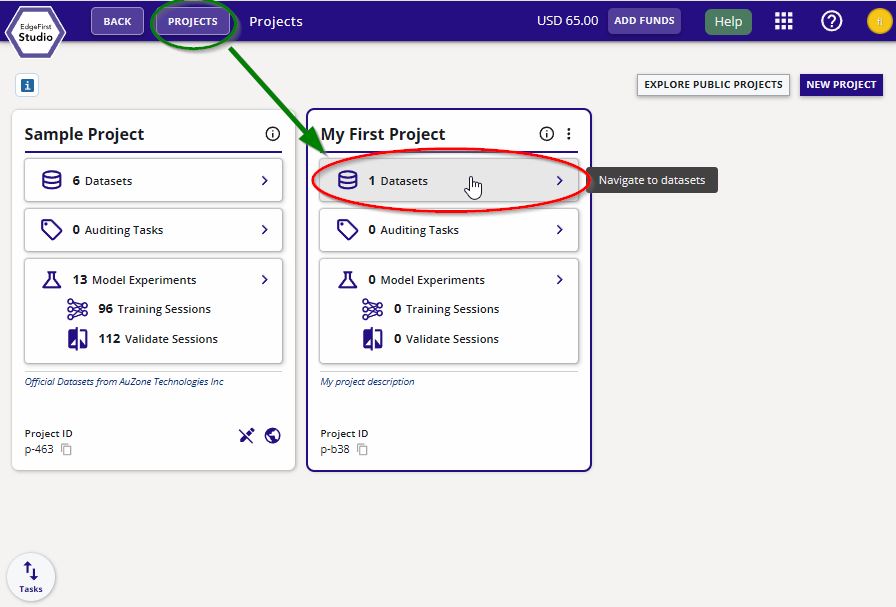Click the globe icon on Sample Project
This screenshot has width=896, height=607.
(x=272, y=435)
